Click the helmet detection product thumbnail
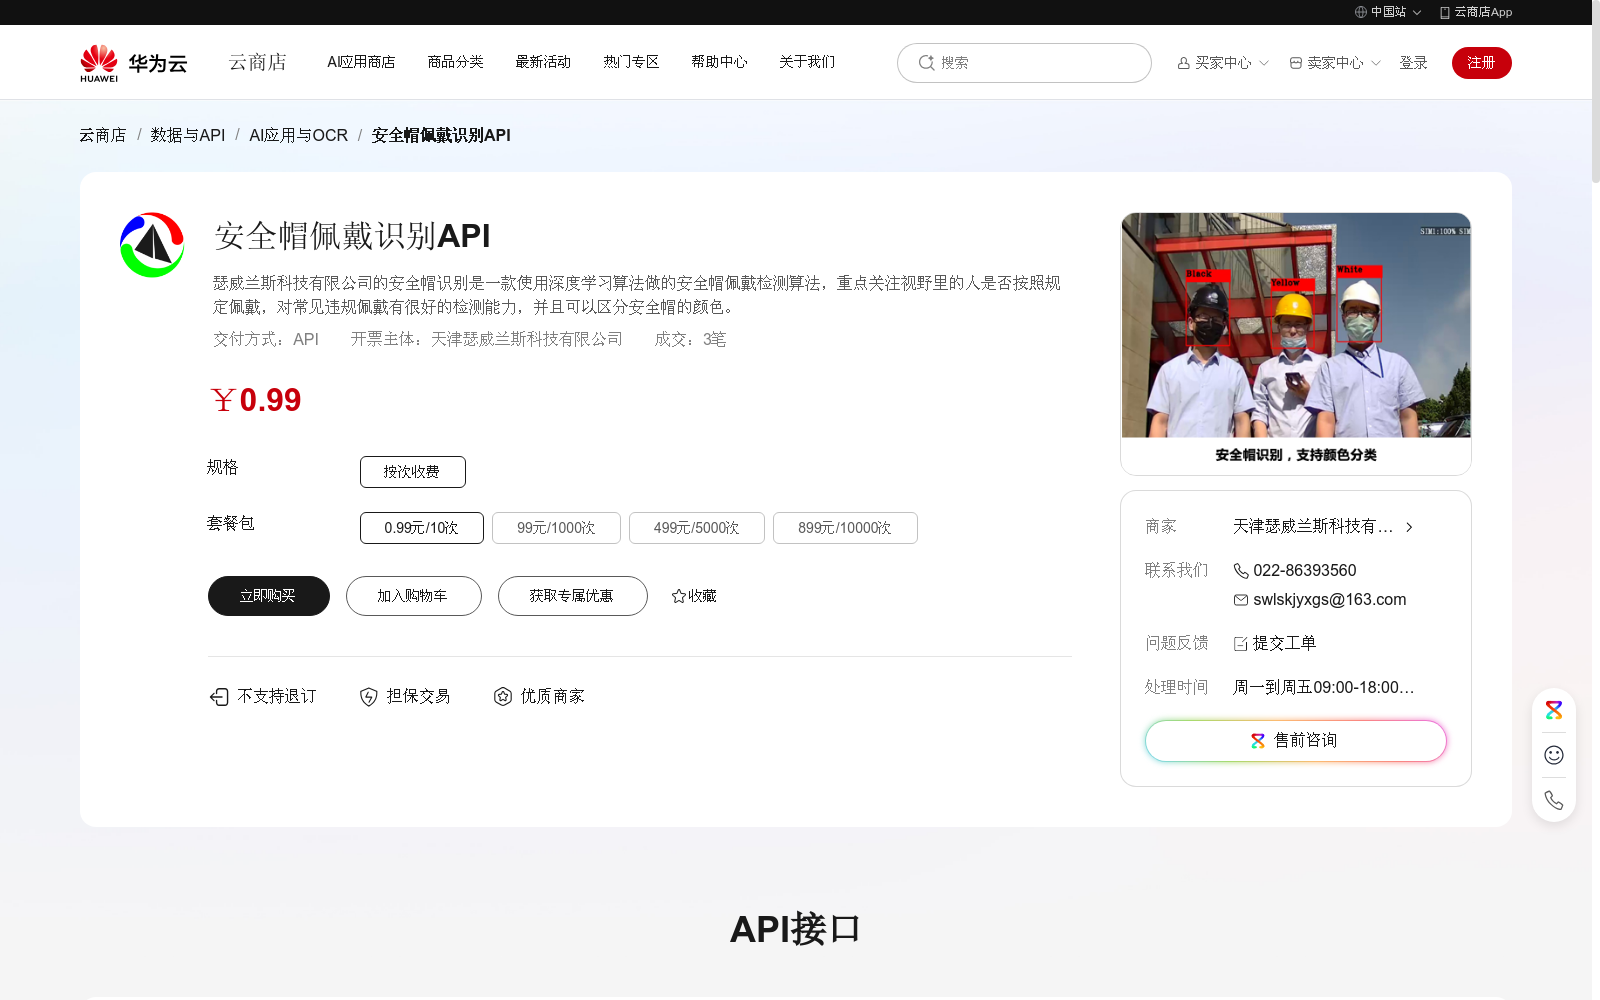The width and height of the screenshot is (1600, 1000). click(x=1296, y=343)
